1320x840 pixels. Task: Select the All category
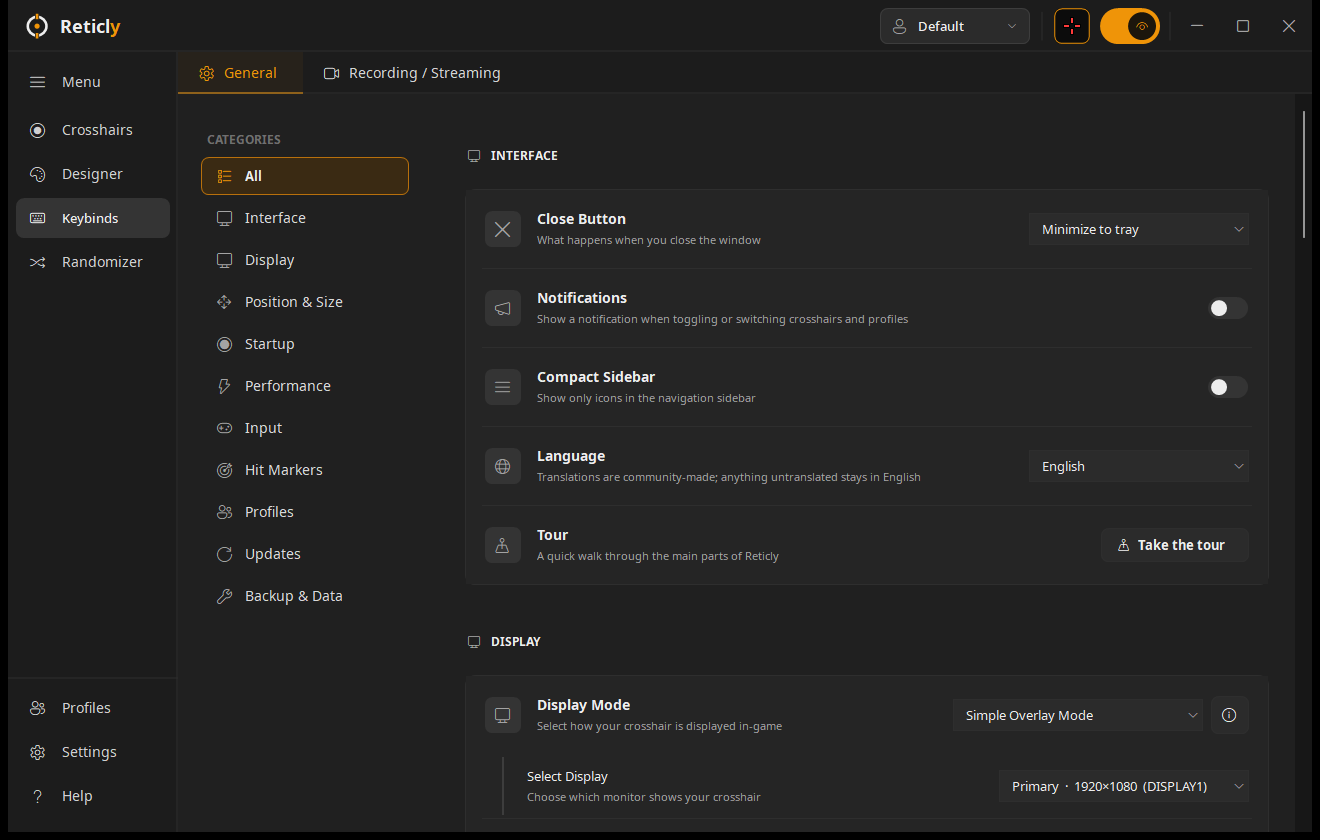click(305, 176)
